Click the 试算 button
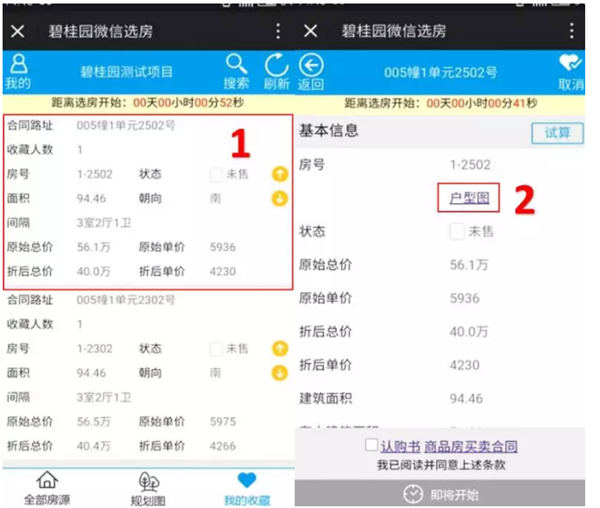This screenshot has height=508, width=600. pyautogui.click(x=558, y=133)
